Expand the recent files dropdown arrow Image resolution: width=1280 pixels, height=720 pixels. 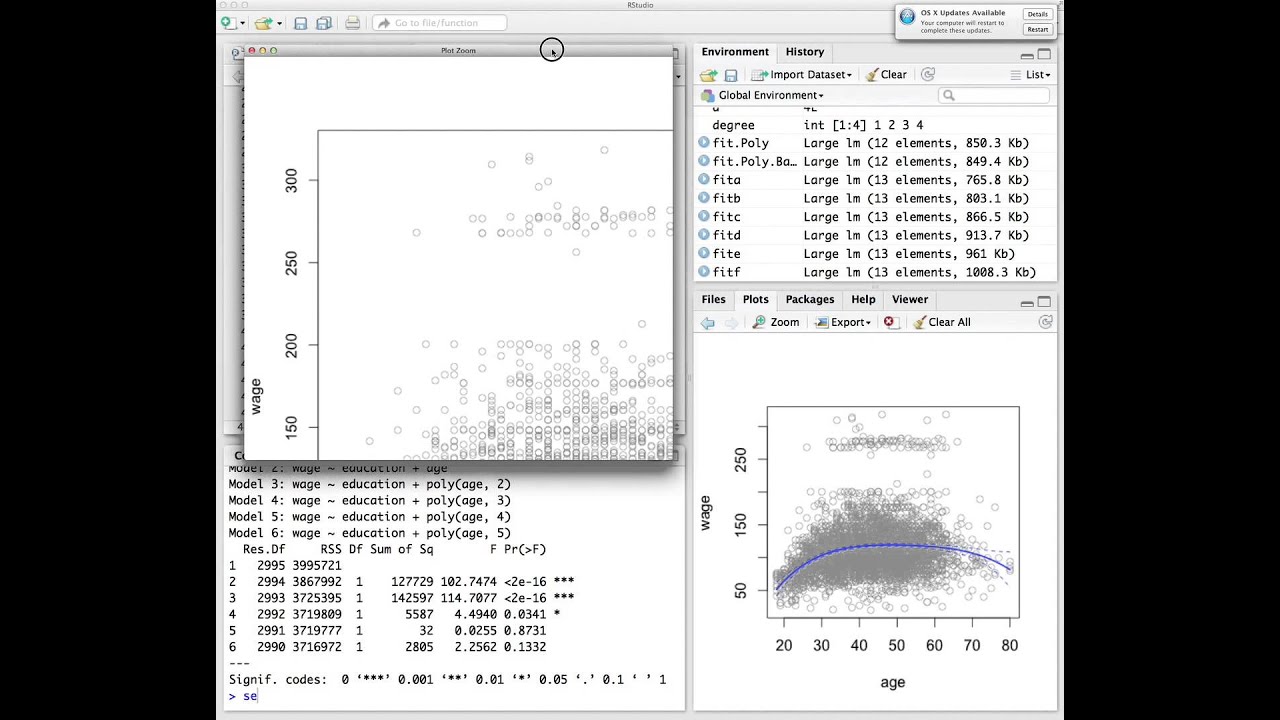[279, 23]
